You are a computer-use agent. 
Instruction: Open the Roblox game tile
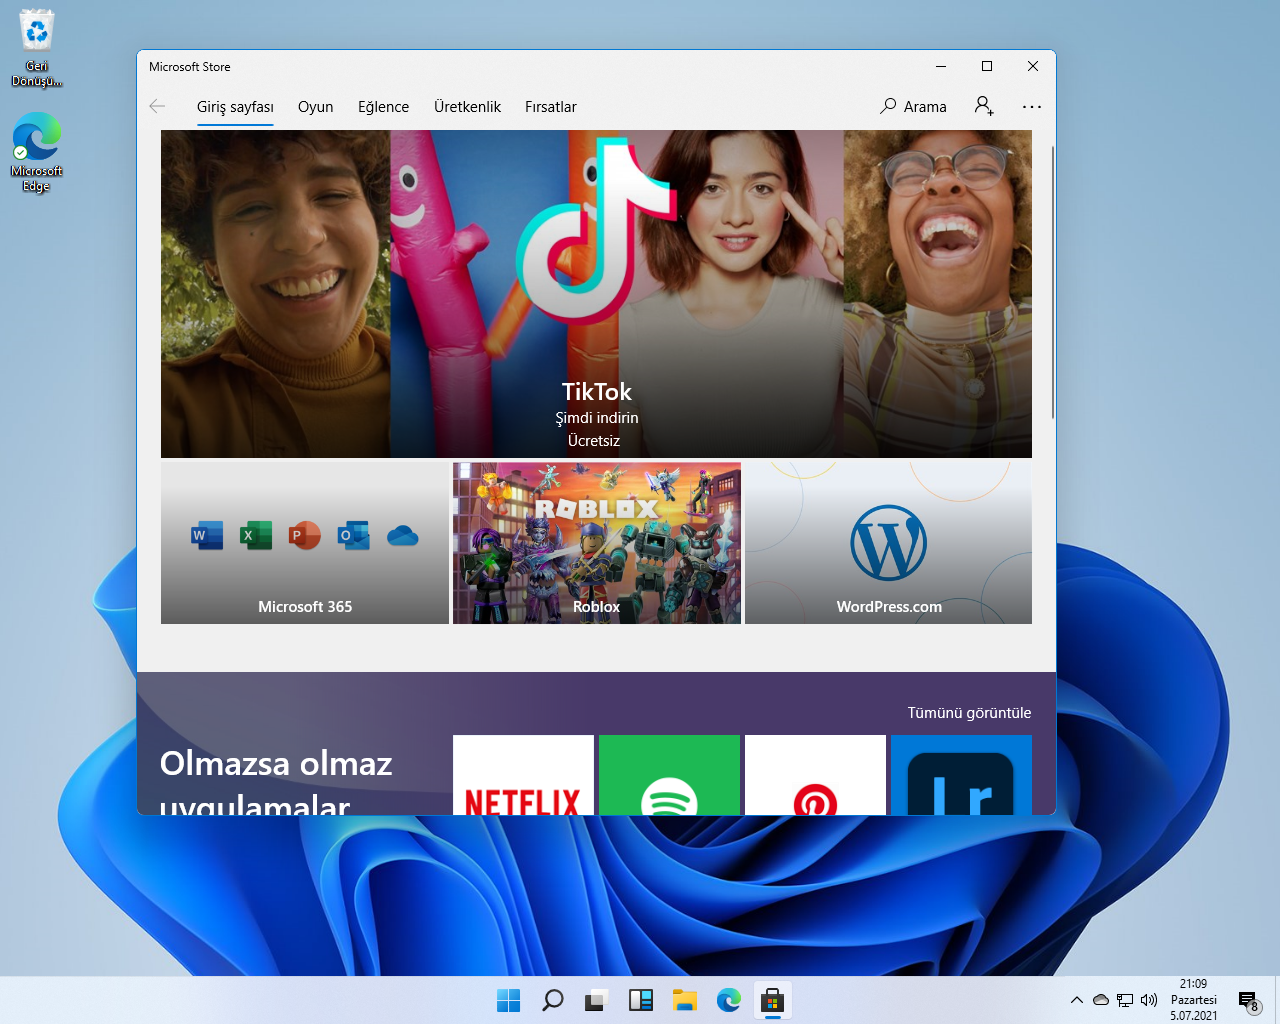(x=597, y=543)
